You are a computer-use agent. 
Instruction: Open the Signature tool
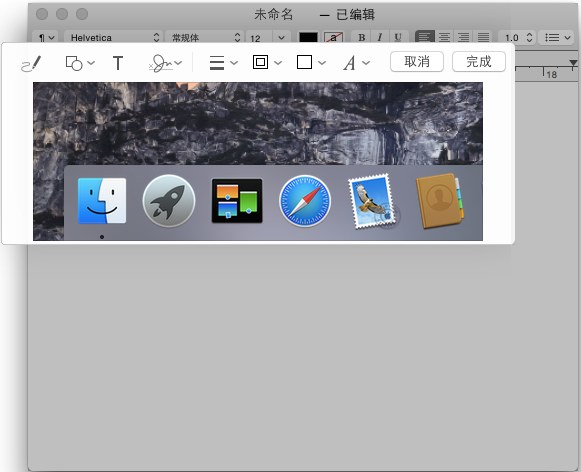(165, 63)
